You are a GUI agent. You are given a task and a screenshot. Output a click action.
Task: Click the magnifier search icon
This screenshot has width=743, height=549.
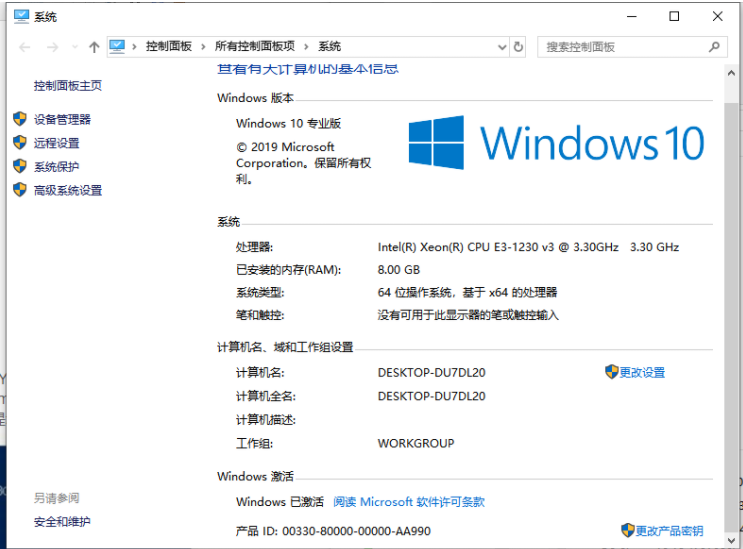715,47
